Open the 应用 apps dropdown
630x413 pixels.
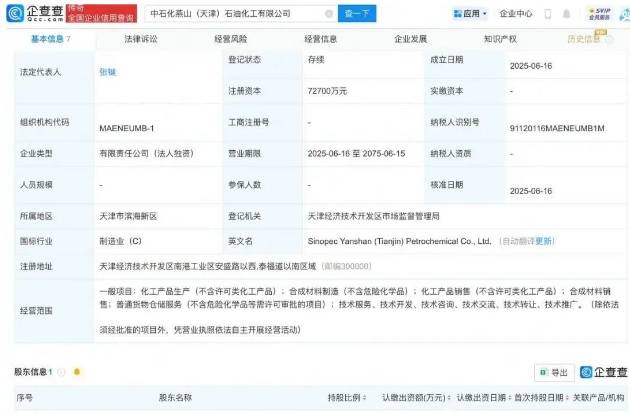tap(471, 14)
